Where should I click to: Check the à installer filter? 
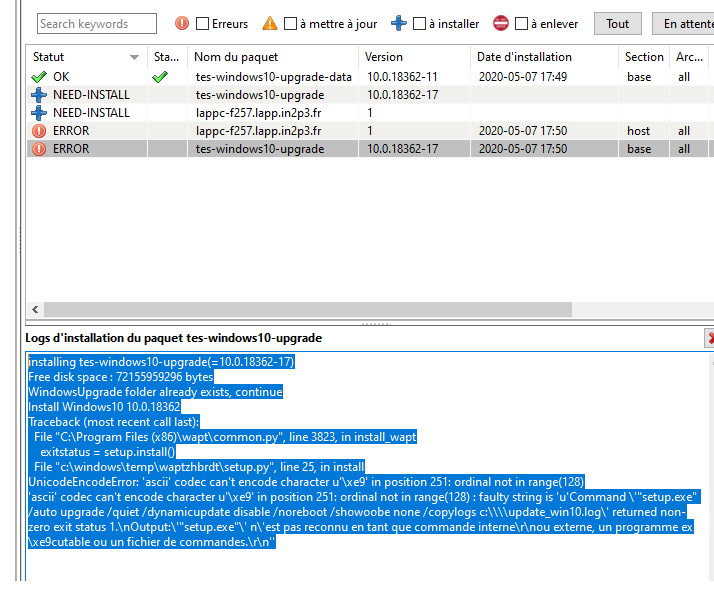(419, 23)
